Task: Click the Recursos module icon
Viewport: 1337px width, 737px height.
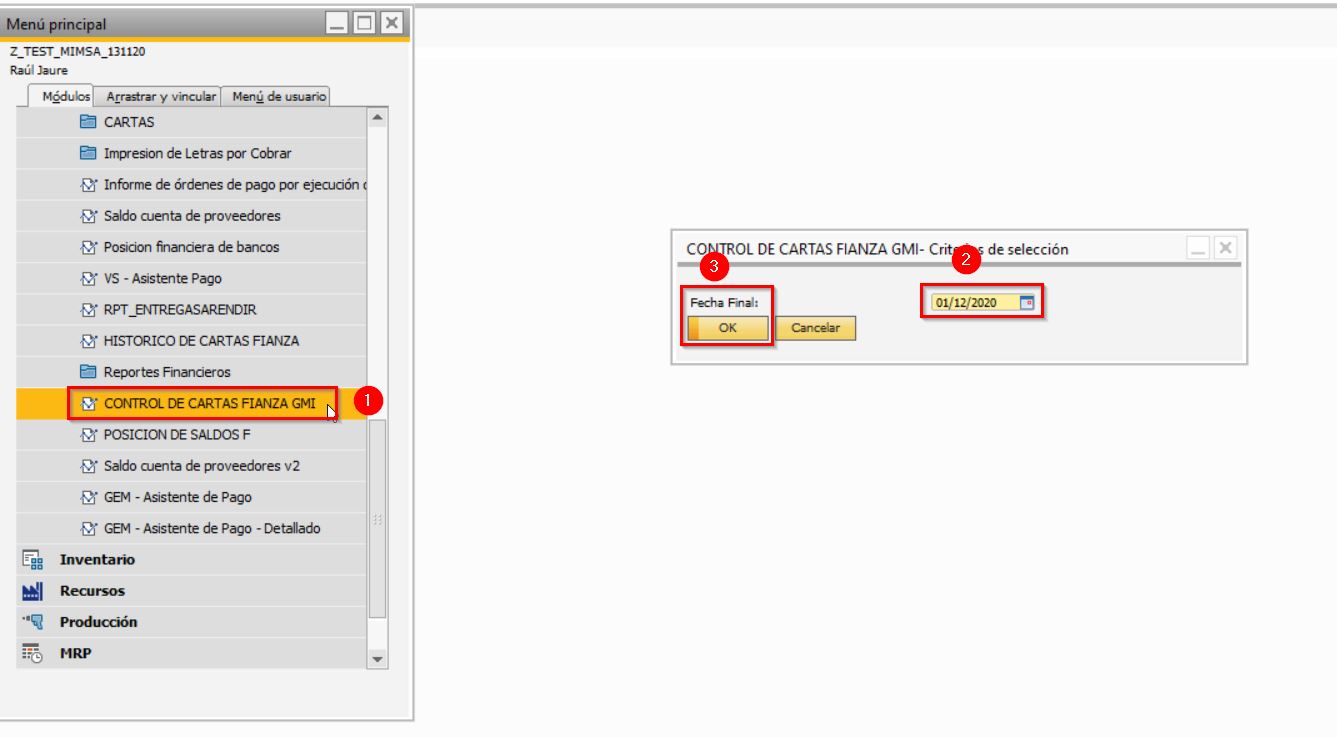Action: click(x=32, y=591)
